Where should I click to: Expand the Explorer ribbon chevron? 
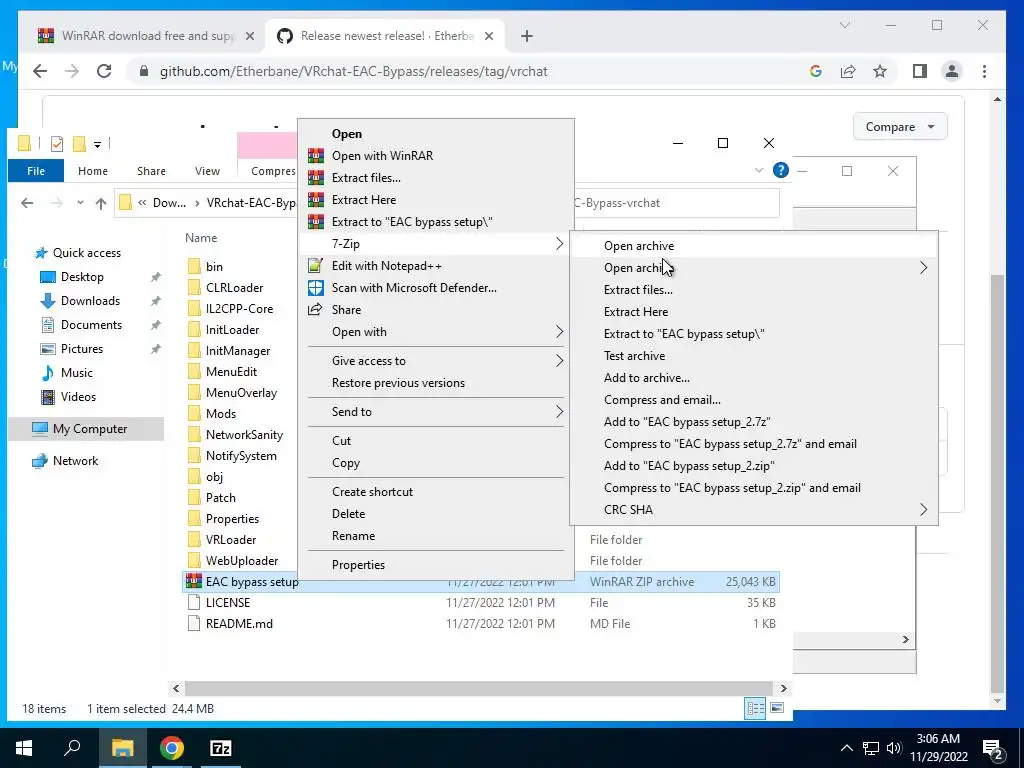pos(759,170)
